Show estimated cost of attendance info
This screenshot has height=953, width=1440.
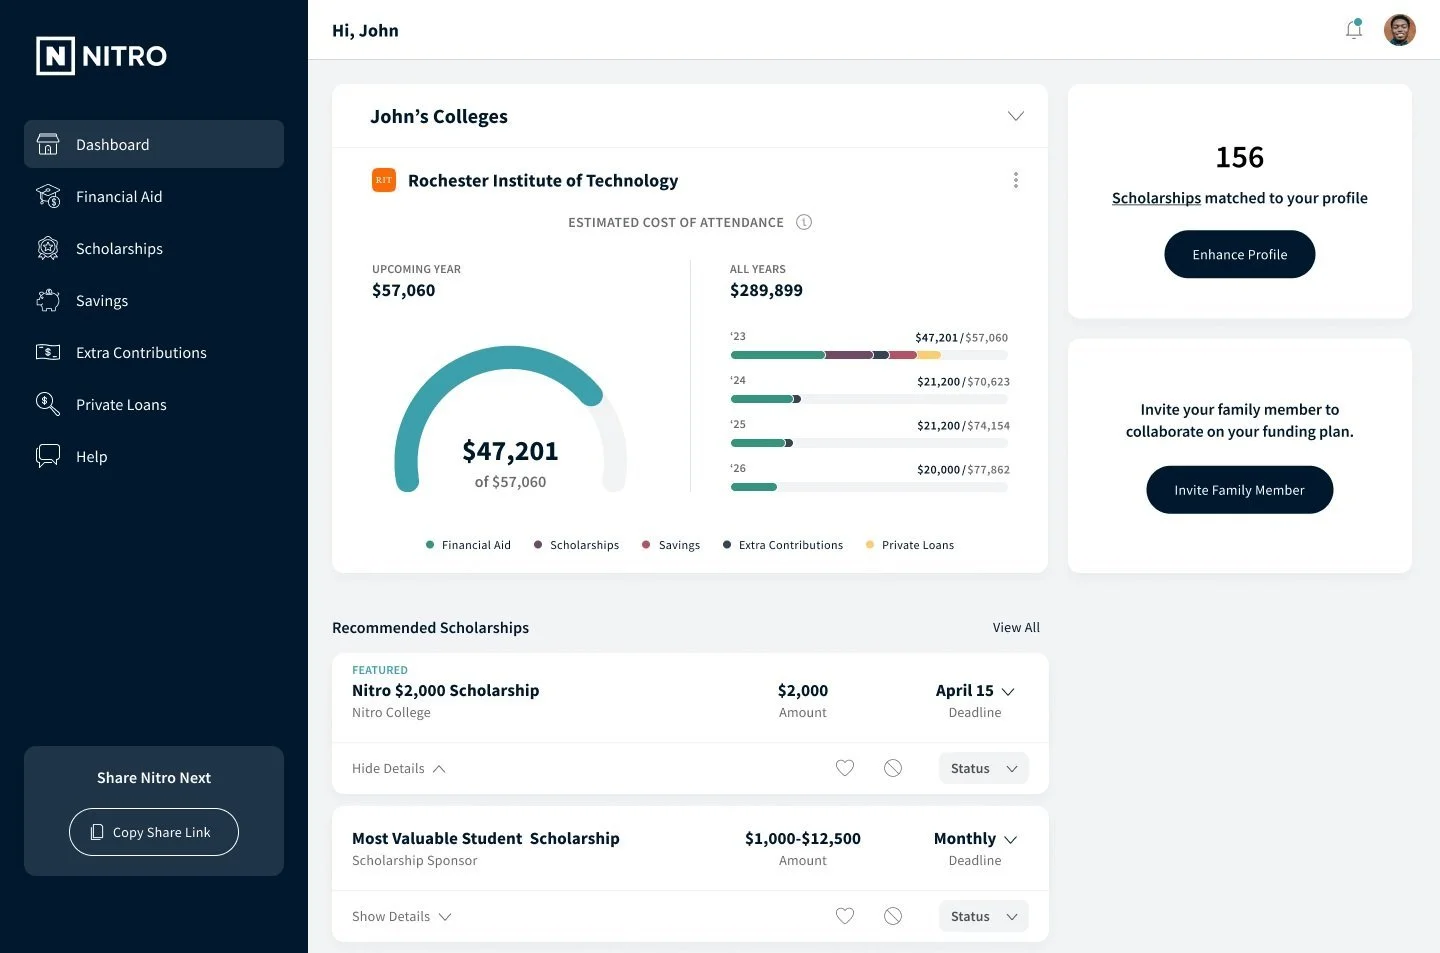click(x=804, y=222)
